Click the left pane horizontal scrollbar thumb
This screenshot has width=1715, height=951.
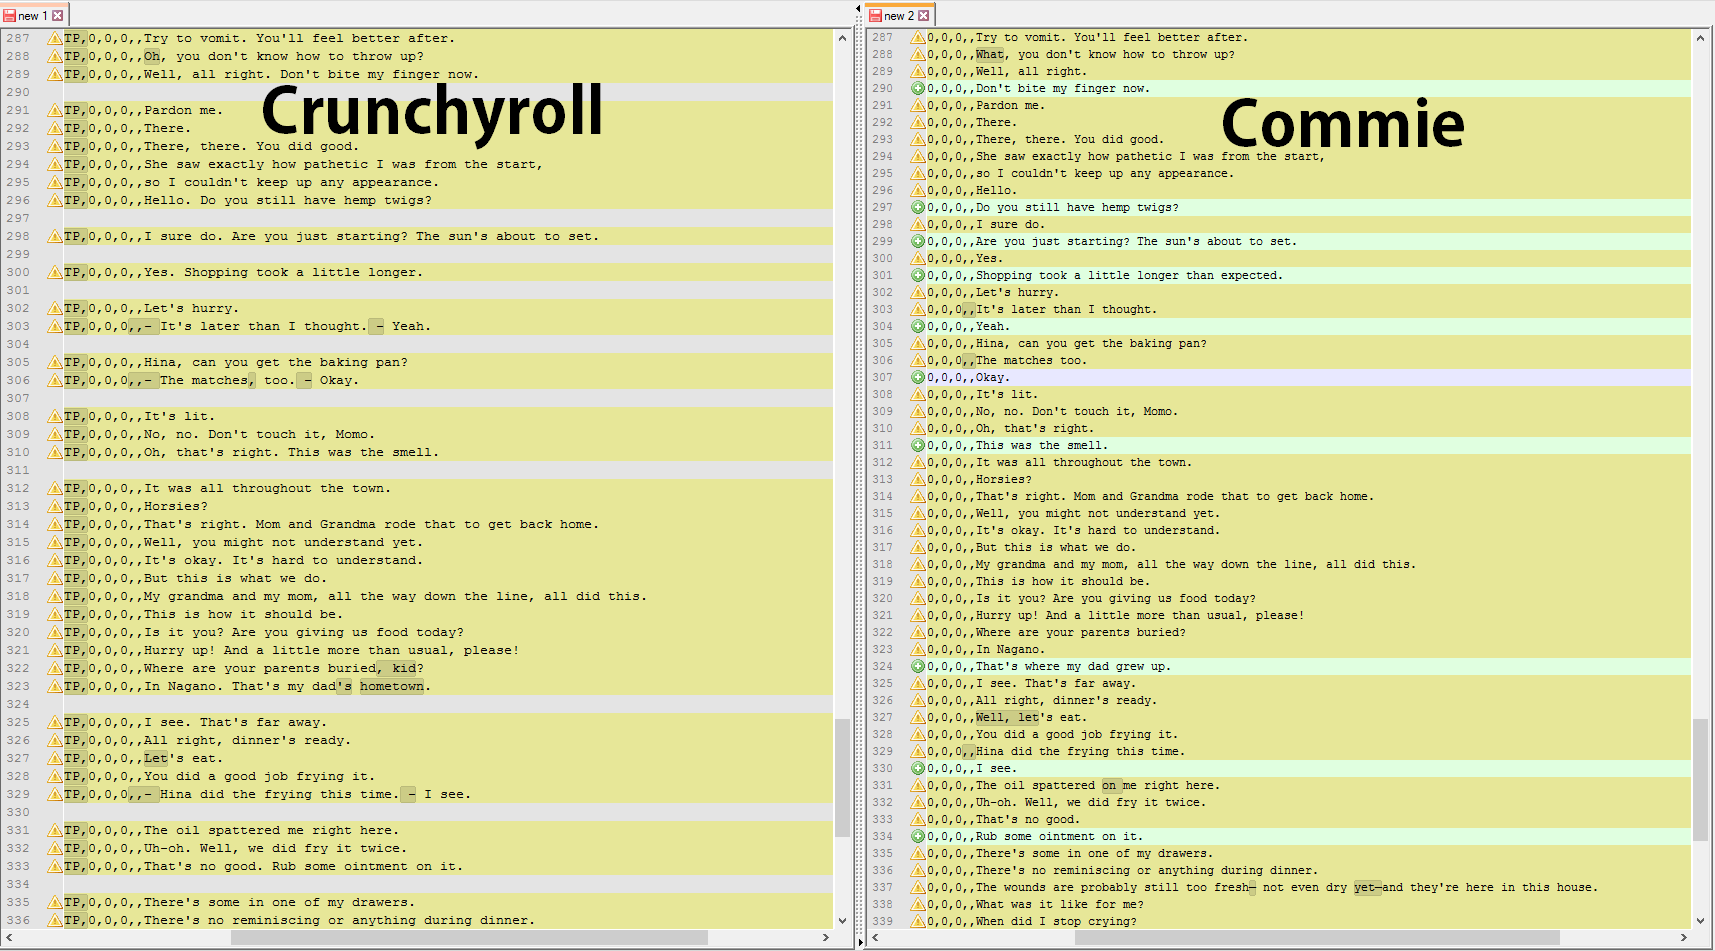coord(469,937)
